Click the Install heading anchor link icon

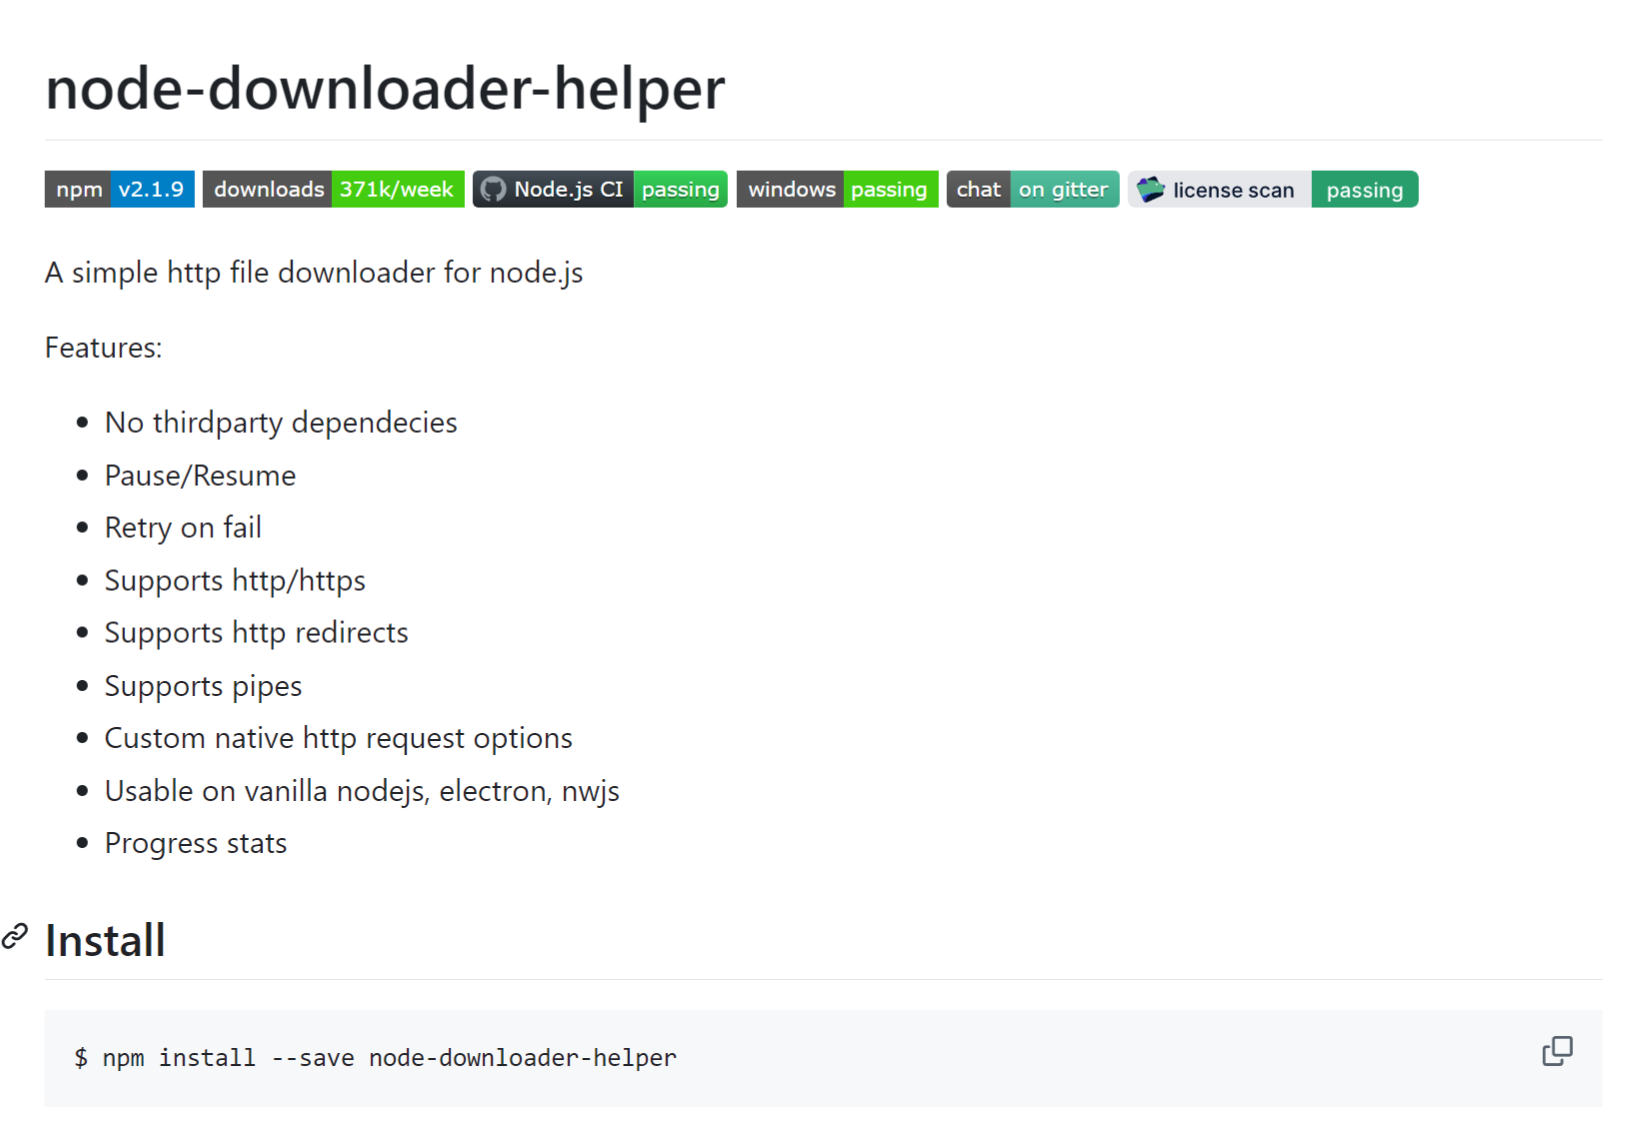(15, 937)
